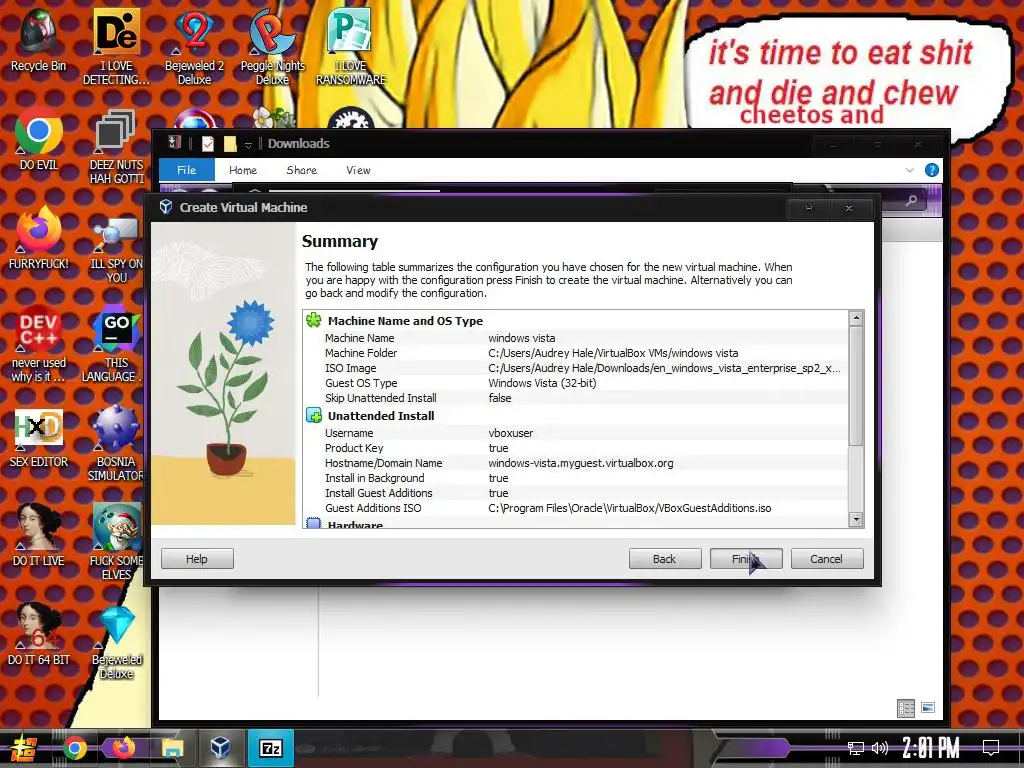Open I LOVE RANSOMWARE Publisher shortcut

(351, 46)
